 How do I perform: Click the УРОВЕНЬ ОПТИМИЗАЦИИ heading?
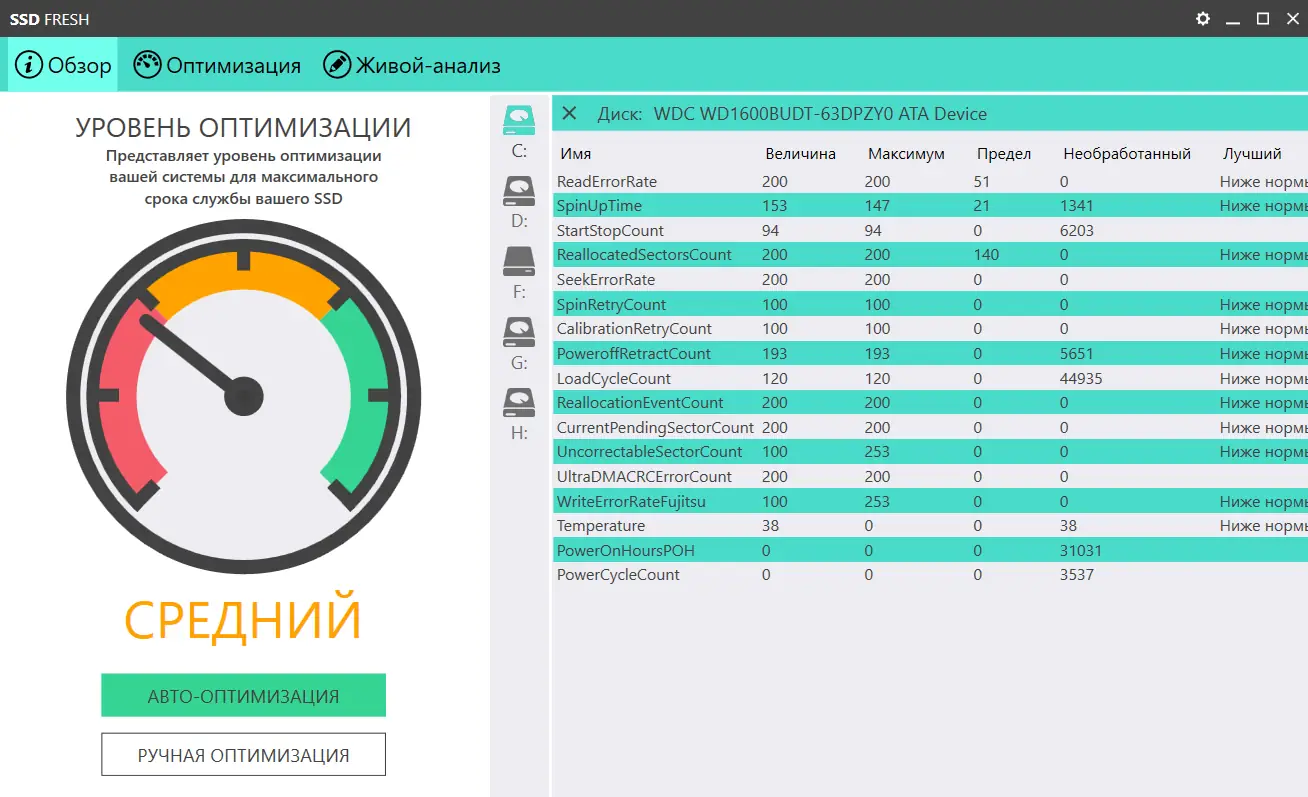243,128
